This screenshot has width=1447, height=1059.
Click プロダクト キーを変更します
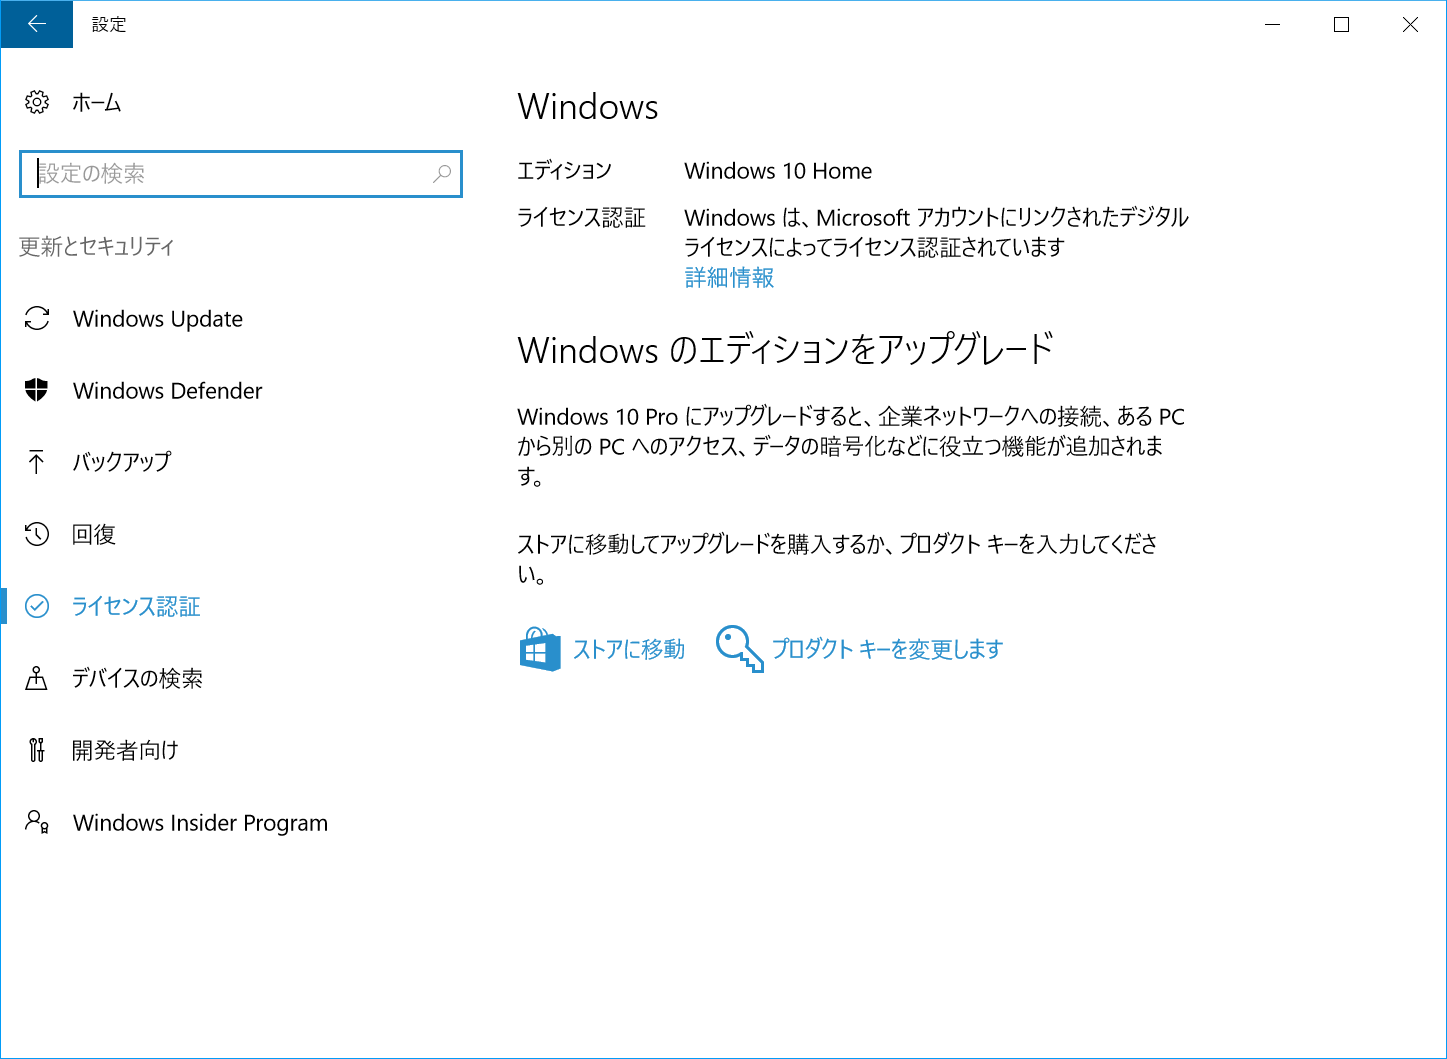coord(886,649)
